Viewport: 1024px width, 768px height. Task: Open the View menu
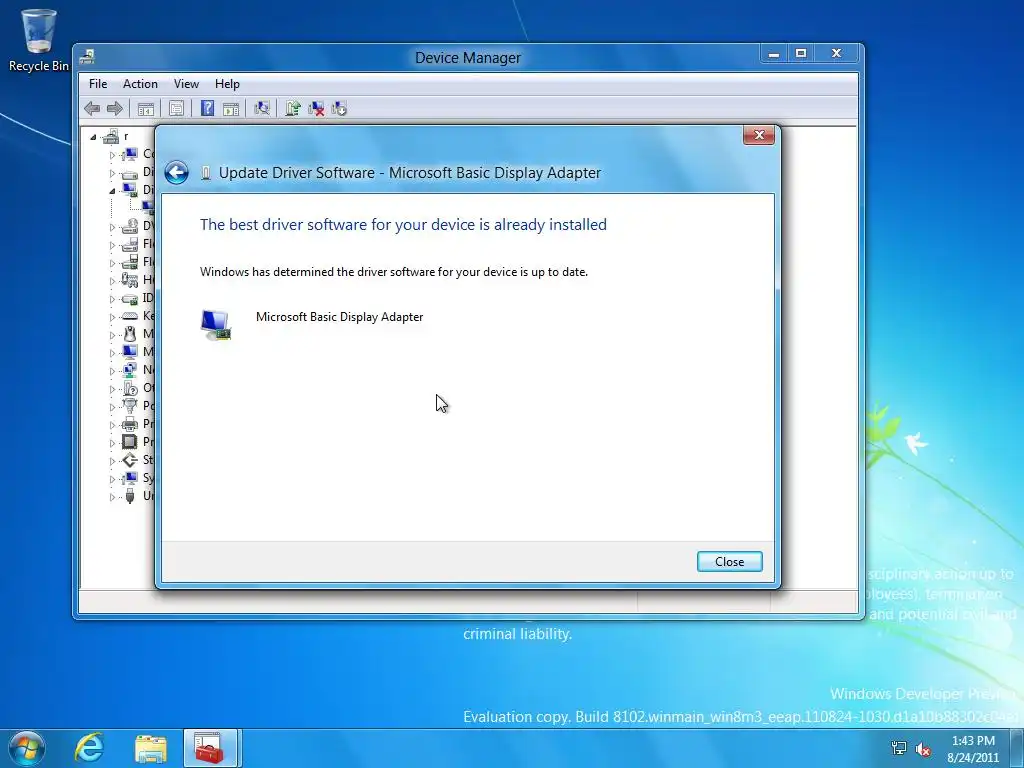[x=186, y=84]
